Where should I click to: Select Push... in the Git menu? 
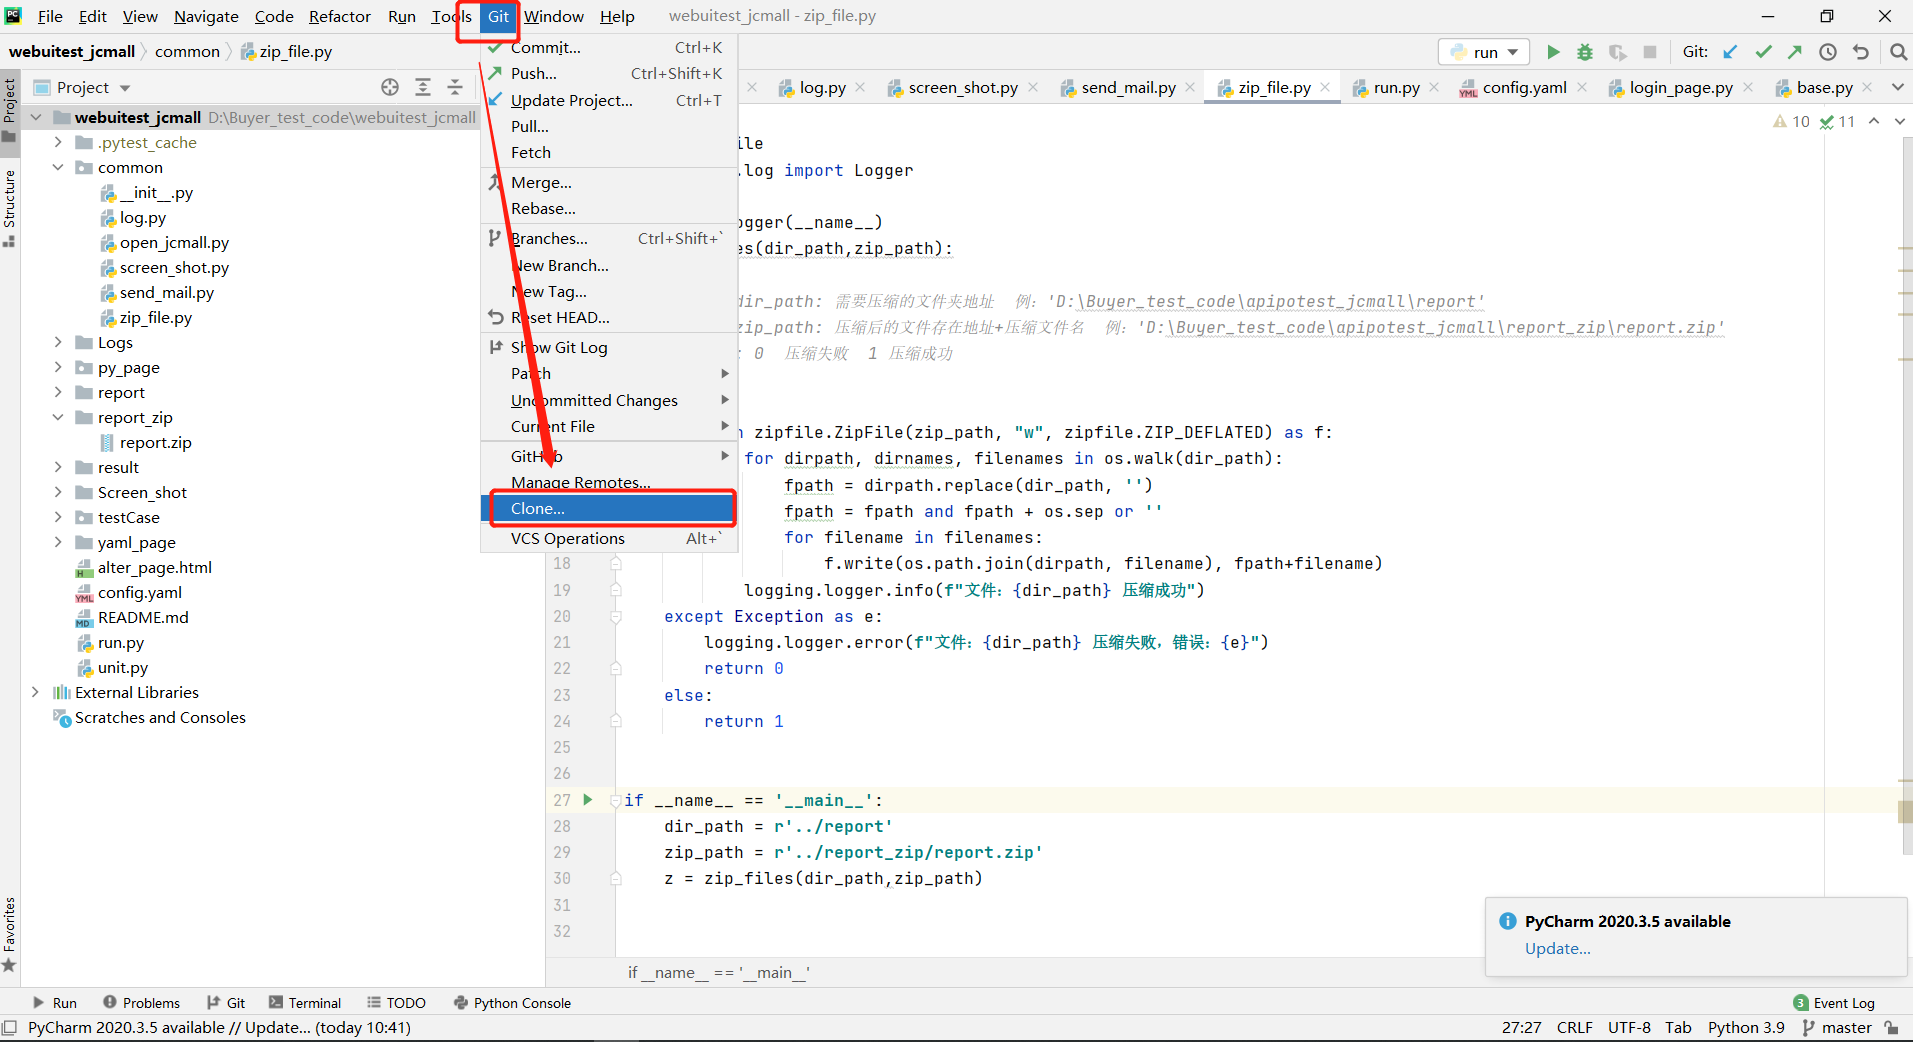pos(609,73)
